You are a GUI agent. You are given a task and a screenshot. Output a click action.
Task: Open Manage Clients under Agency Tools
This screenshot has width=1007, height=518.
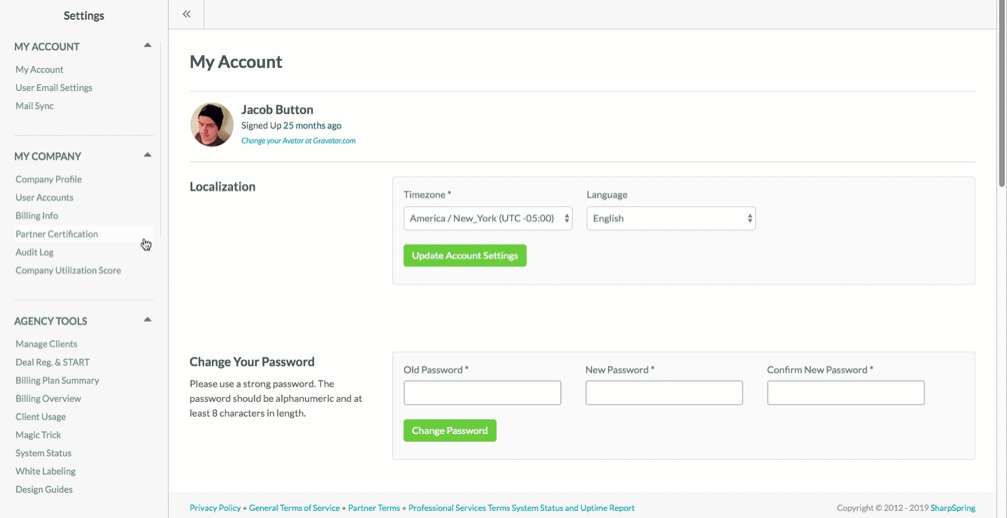coord(46,344)
